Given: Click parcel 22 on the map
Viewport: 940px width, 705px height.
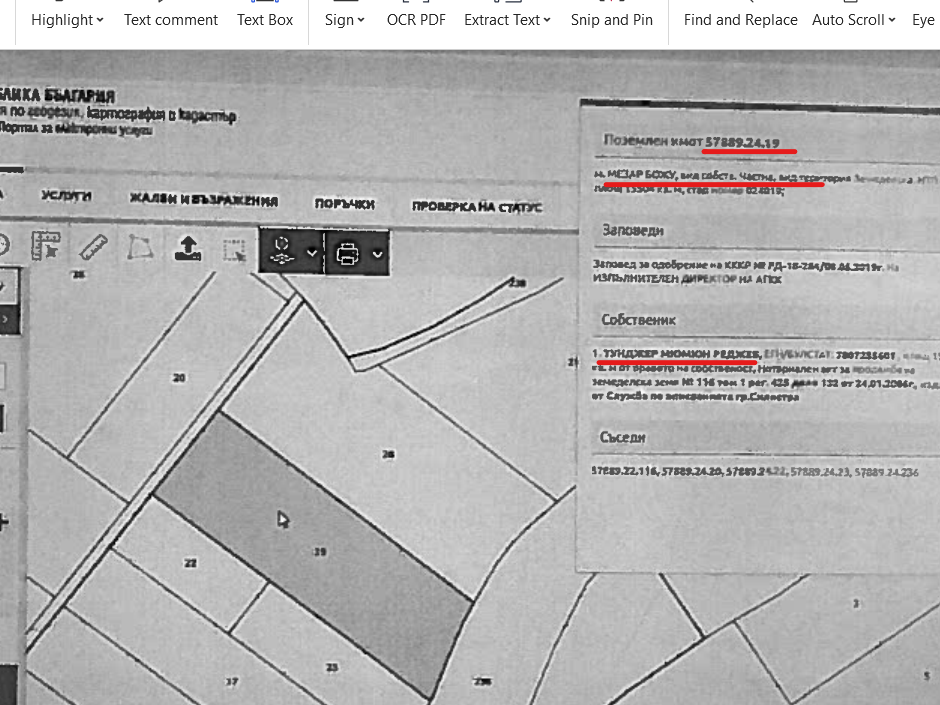Looking at the screenshot, I should click(x=191, y=563).
